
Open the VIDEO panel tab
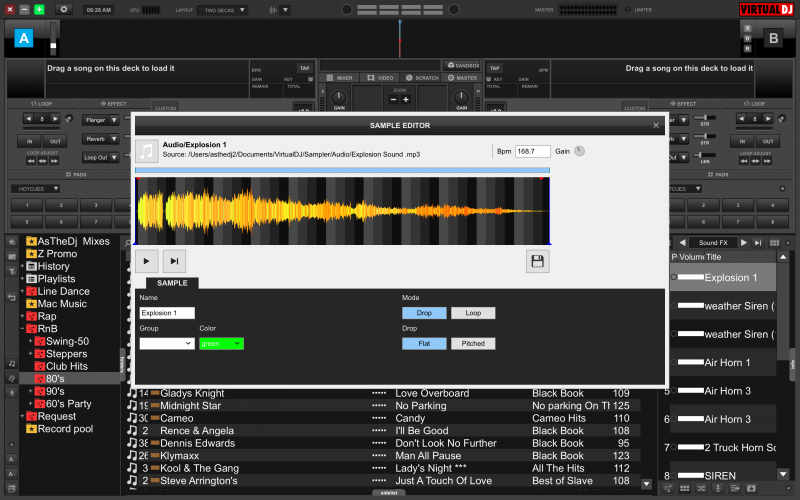point(381,78)
